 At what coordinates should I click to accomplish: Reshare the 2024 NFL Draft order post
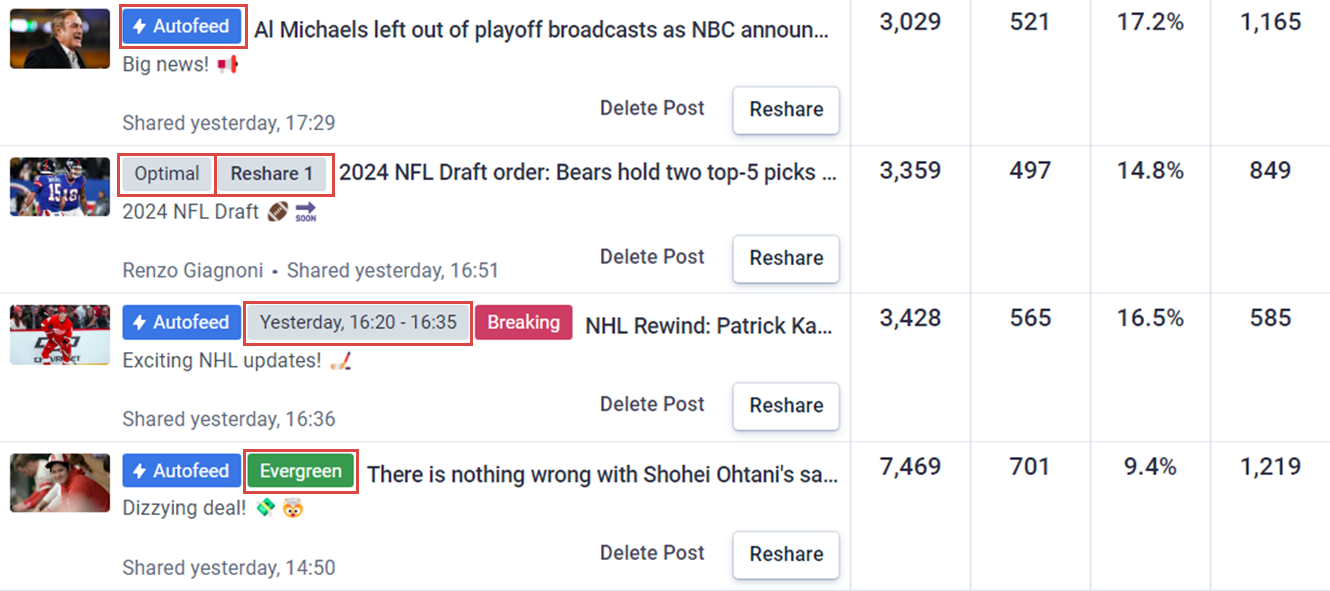tap(786, 258)
